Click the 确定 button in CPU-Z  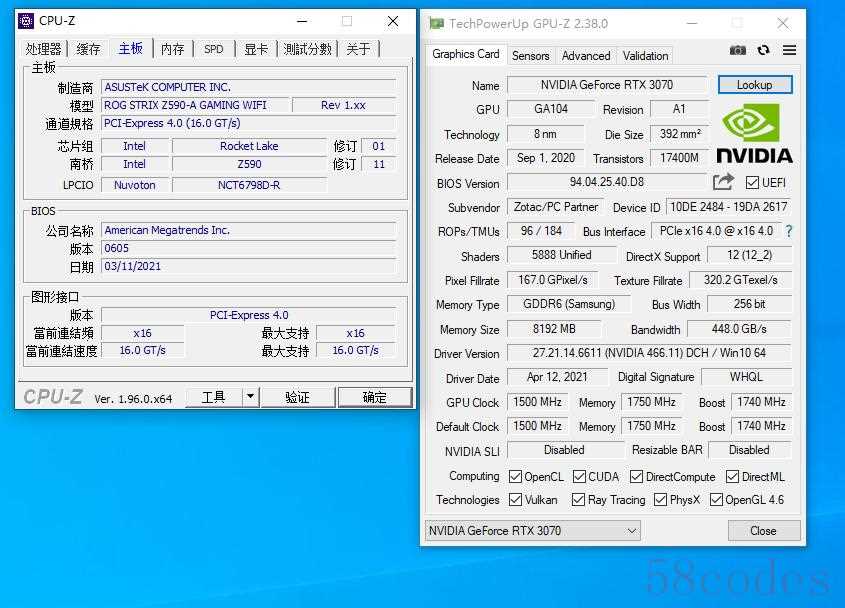[x=375, y=397]
